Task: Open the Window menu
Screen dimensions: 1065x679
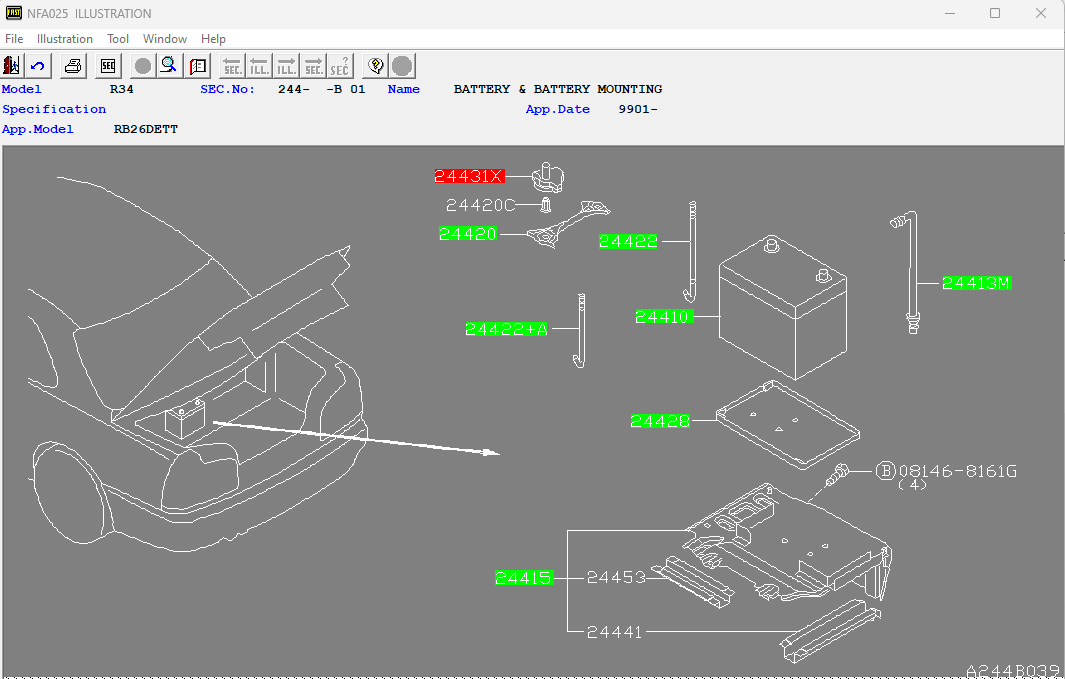Action: pyautogui.click(x=165, y=39)
